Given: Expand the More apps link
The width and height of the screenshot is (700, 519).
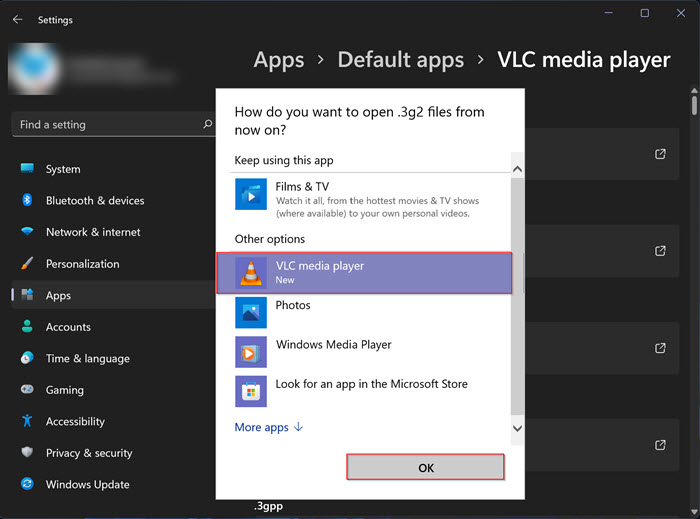Looking at the screenshot, I should coord(269,428).
